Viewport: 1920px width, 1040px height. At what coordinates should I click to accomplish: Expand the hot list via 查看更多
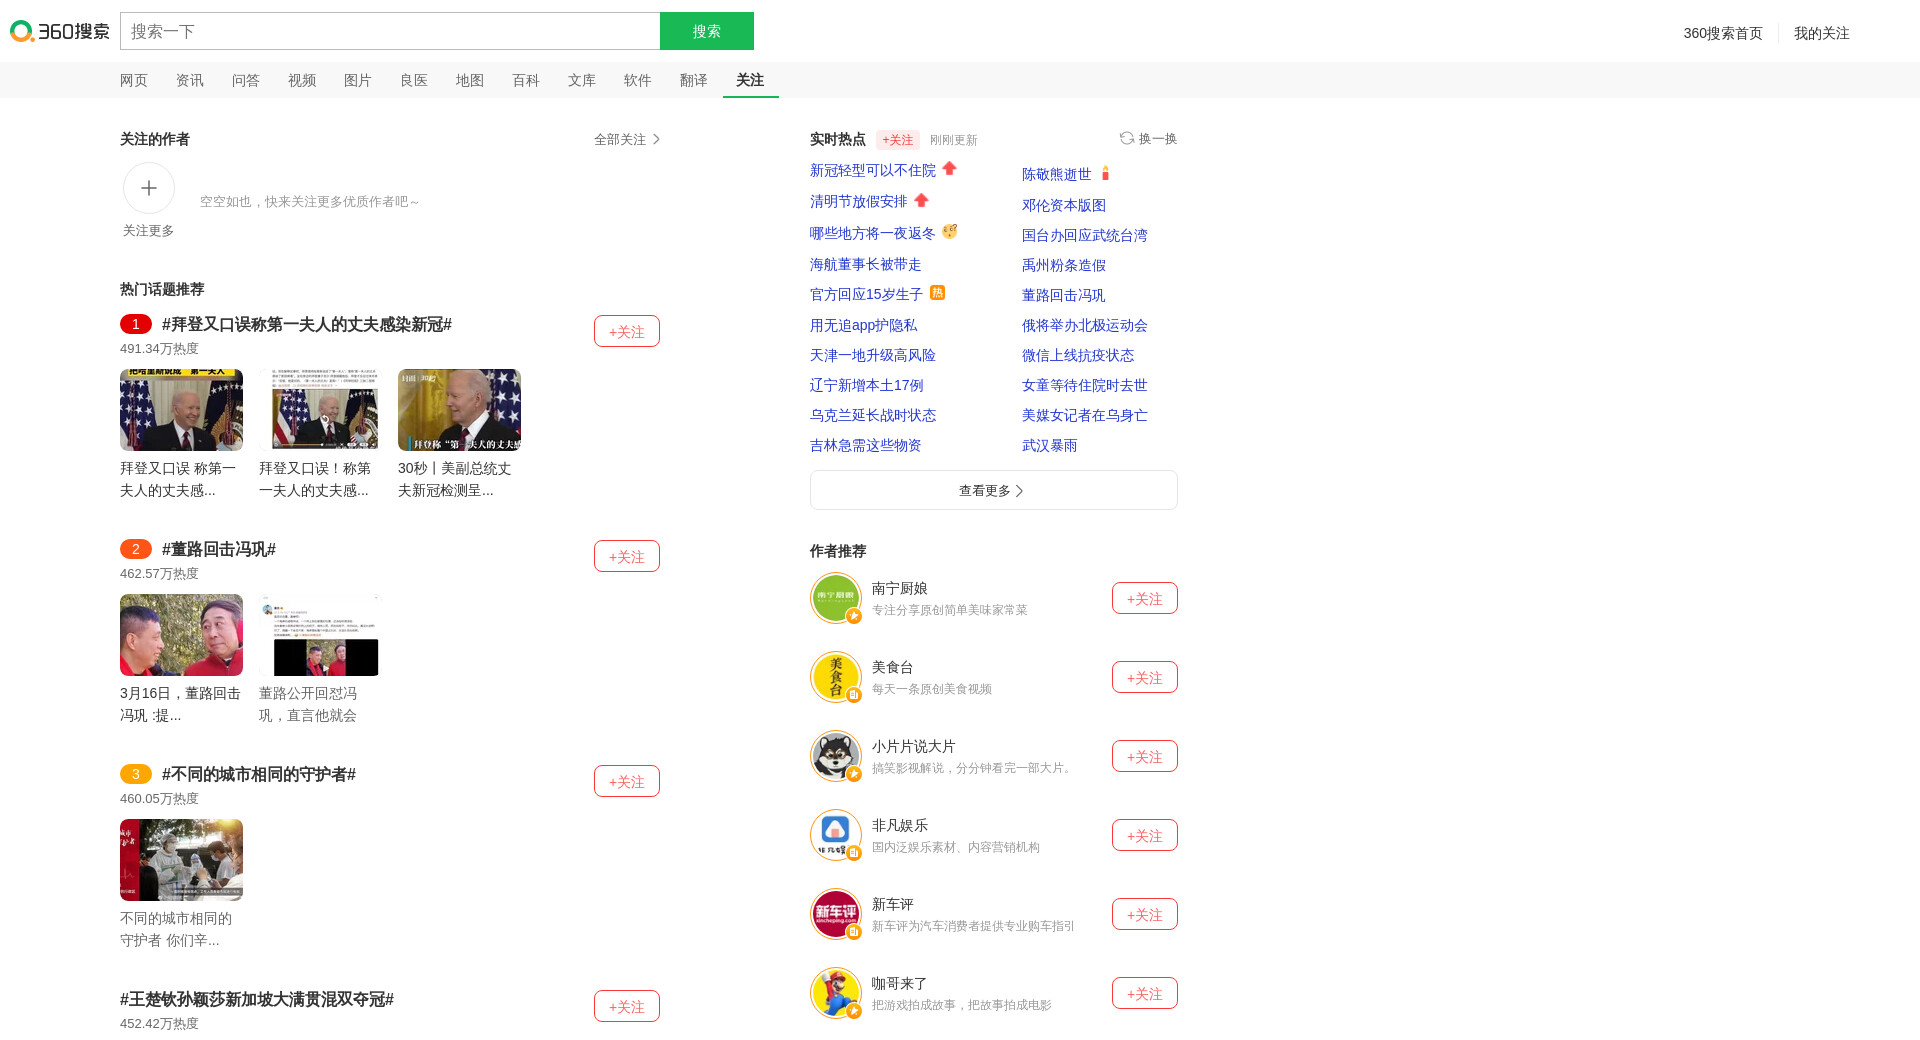[x=993, y=490]
